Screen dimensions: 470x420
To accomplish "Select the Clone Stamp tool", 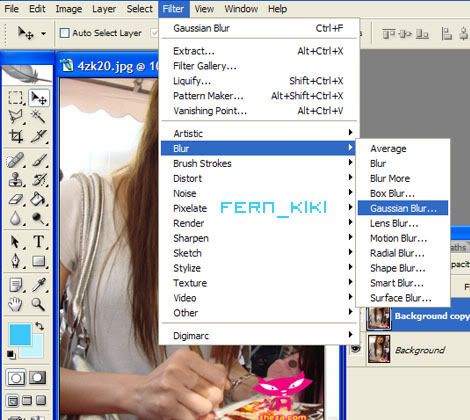I will click(x=15, y=180).
